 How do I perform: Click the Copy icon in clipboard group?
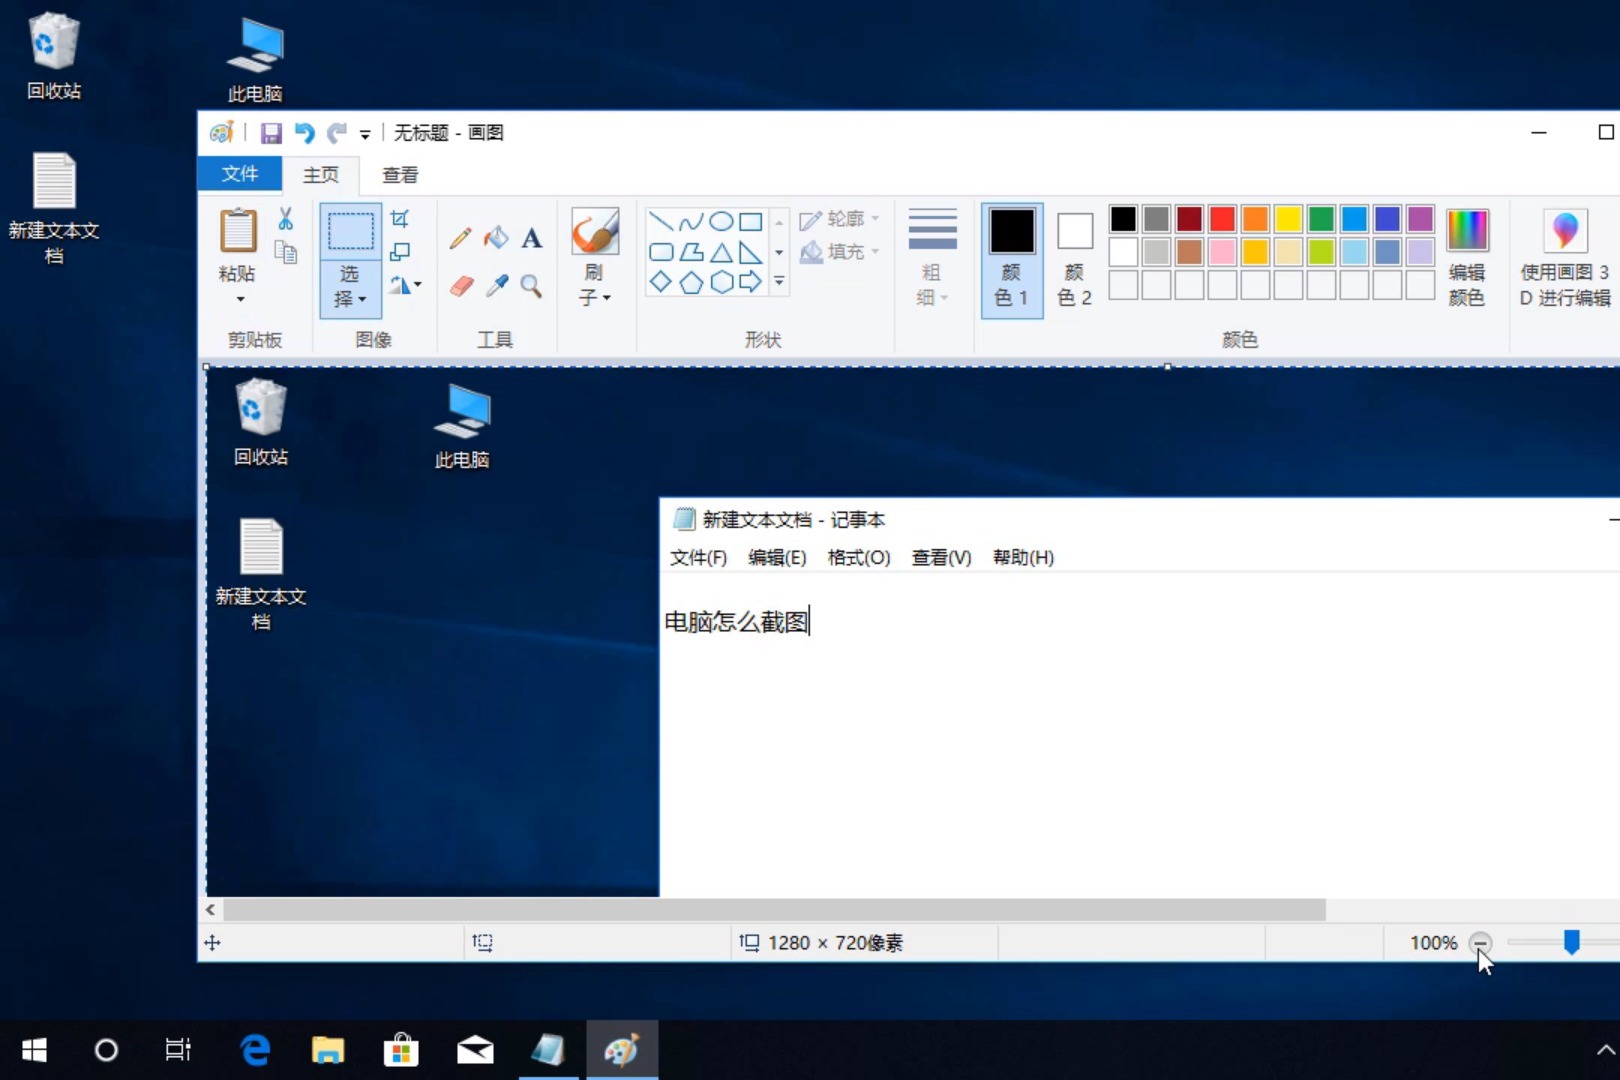pos(286,252)
